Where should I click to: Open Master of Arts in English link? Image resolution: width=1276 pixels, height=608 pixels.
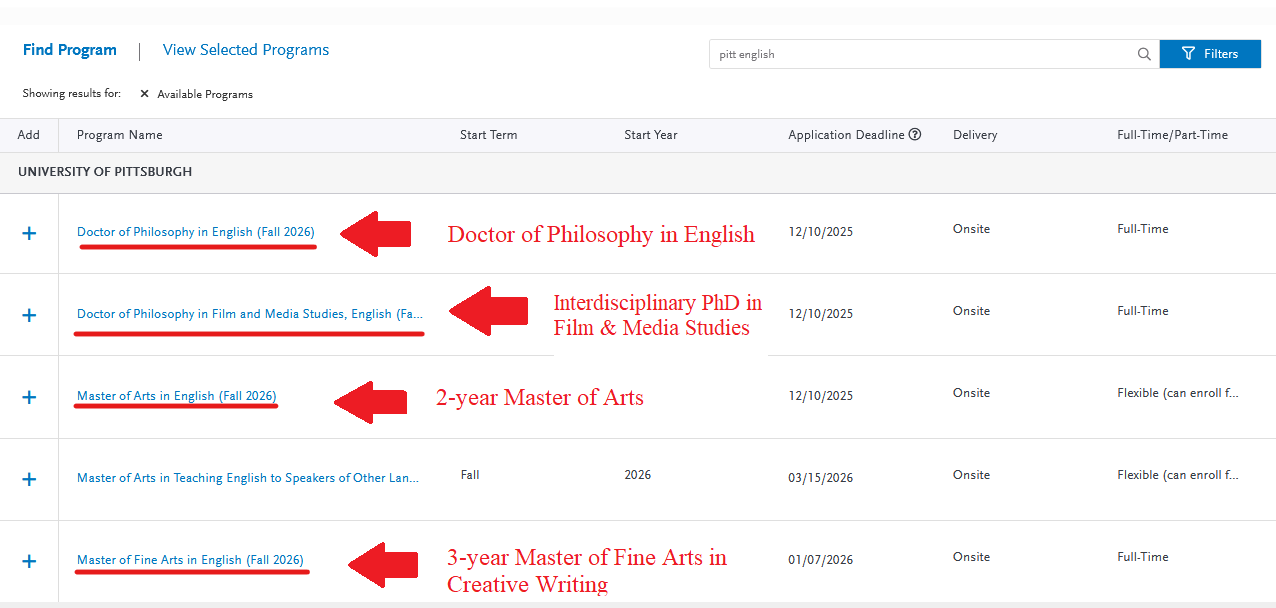(x=176, y=396)
